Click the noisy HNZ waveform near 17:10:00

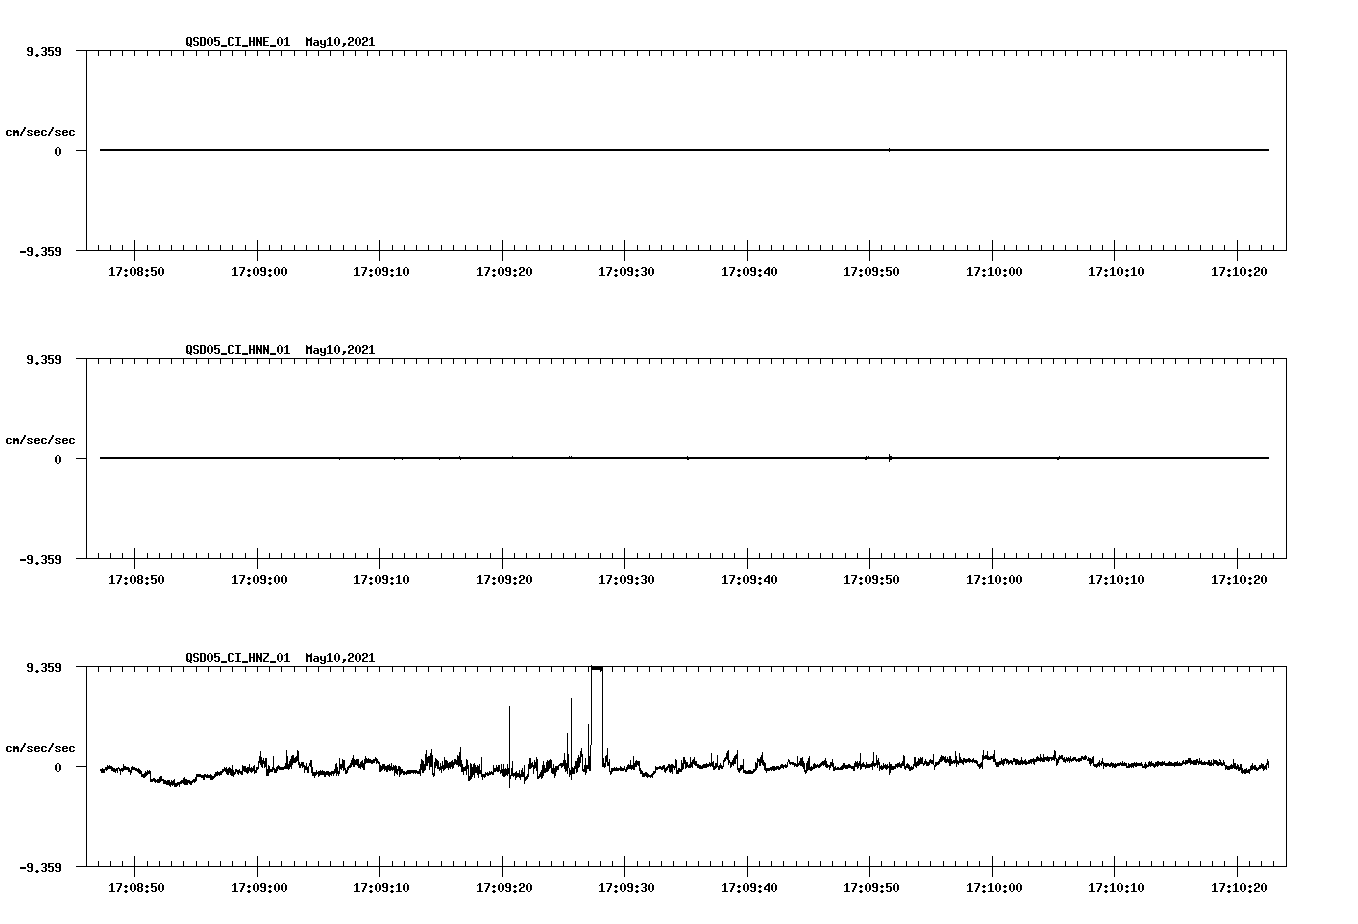[994, 765]
